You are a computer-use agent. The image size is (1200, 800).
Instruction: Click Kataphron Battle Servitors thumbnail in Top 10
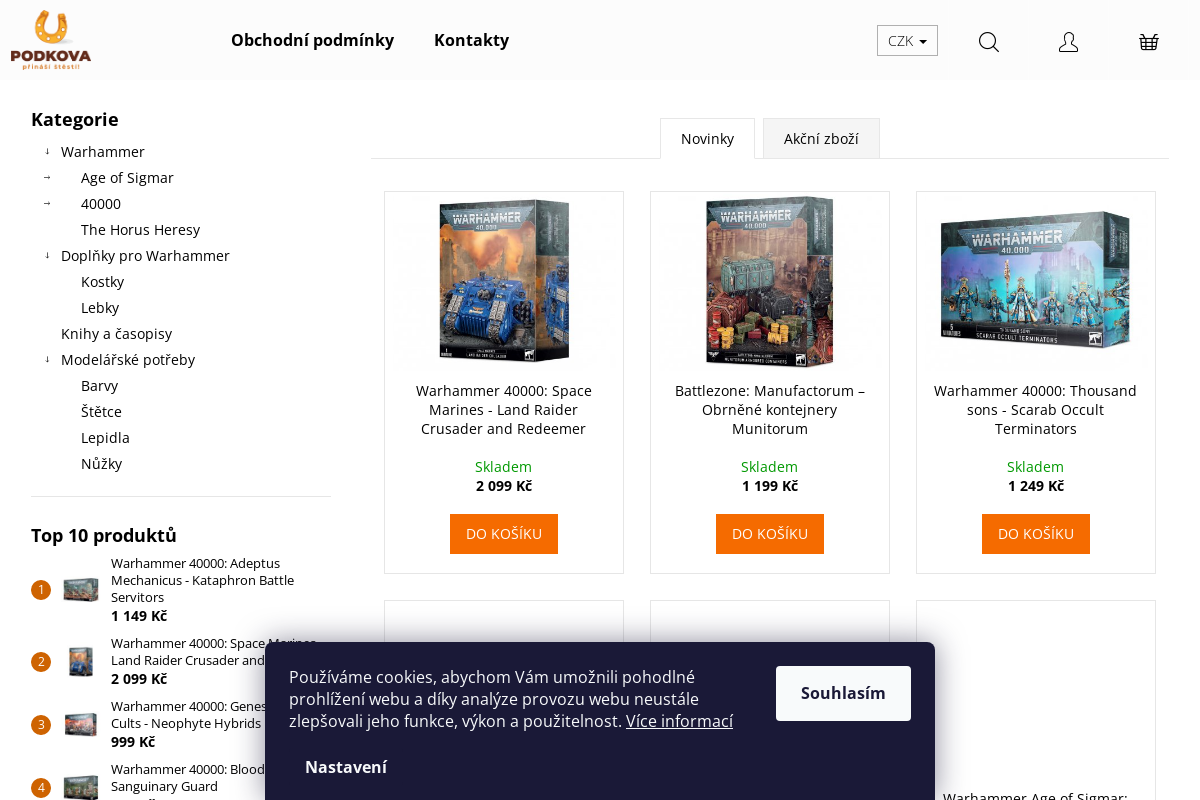[81, 590]
